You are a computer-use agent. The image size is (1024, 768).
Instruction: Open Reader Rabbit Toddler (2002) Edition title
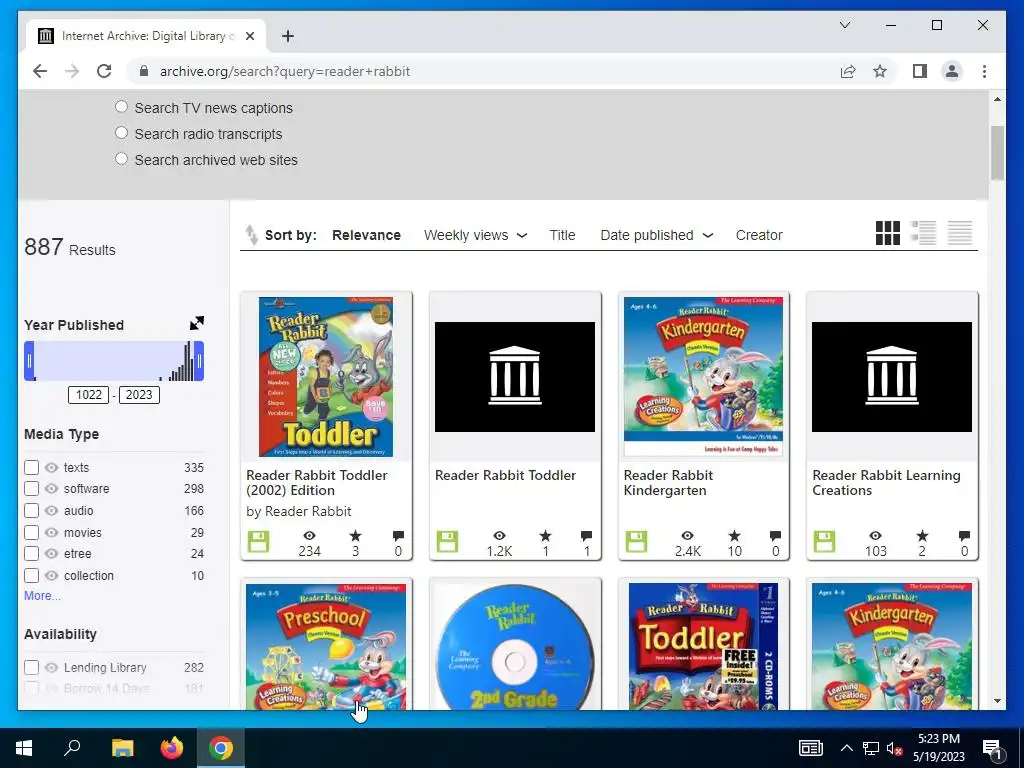pos(317,483)
